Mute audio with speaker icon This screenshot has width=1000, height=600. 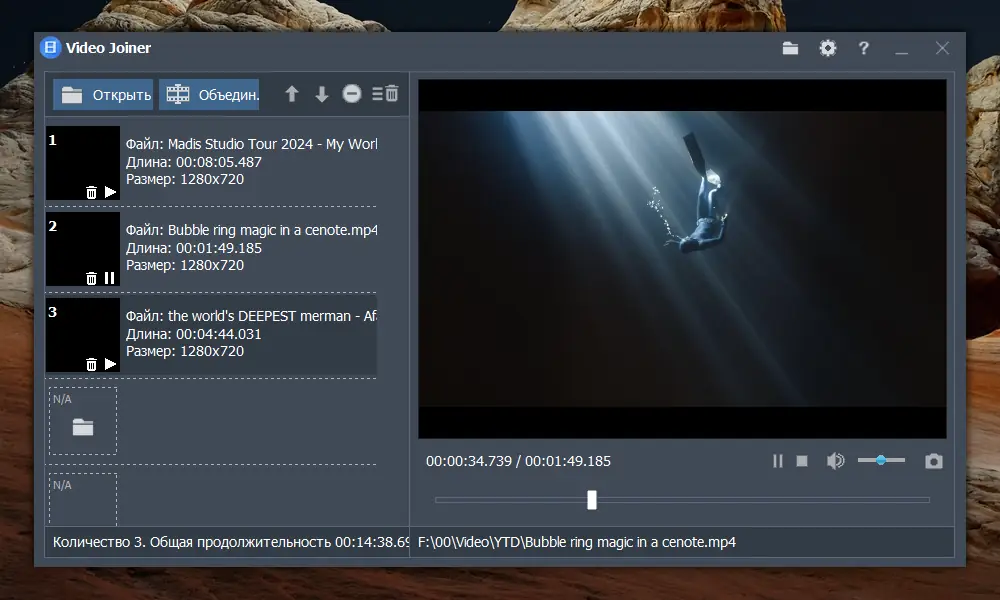(x=835, y=460)
